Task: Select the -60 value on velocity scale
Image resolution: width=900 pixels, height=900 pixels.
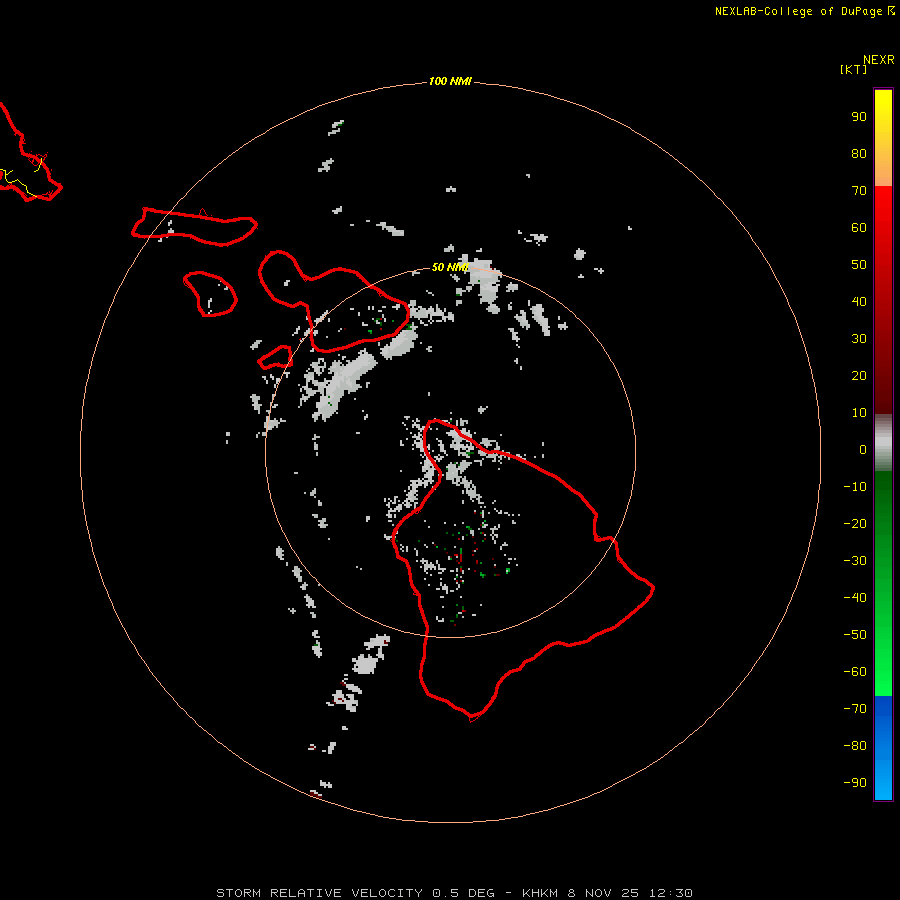Action: [855, 672]
